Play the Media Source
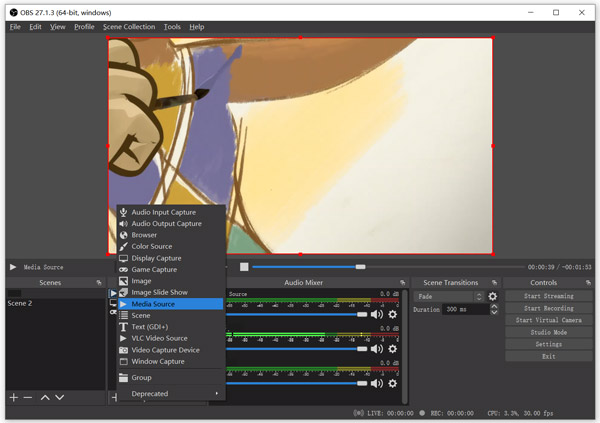This screenshot has width=600, height=423. point(13,267)
